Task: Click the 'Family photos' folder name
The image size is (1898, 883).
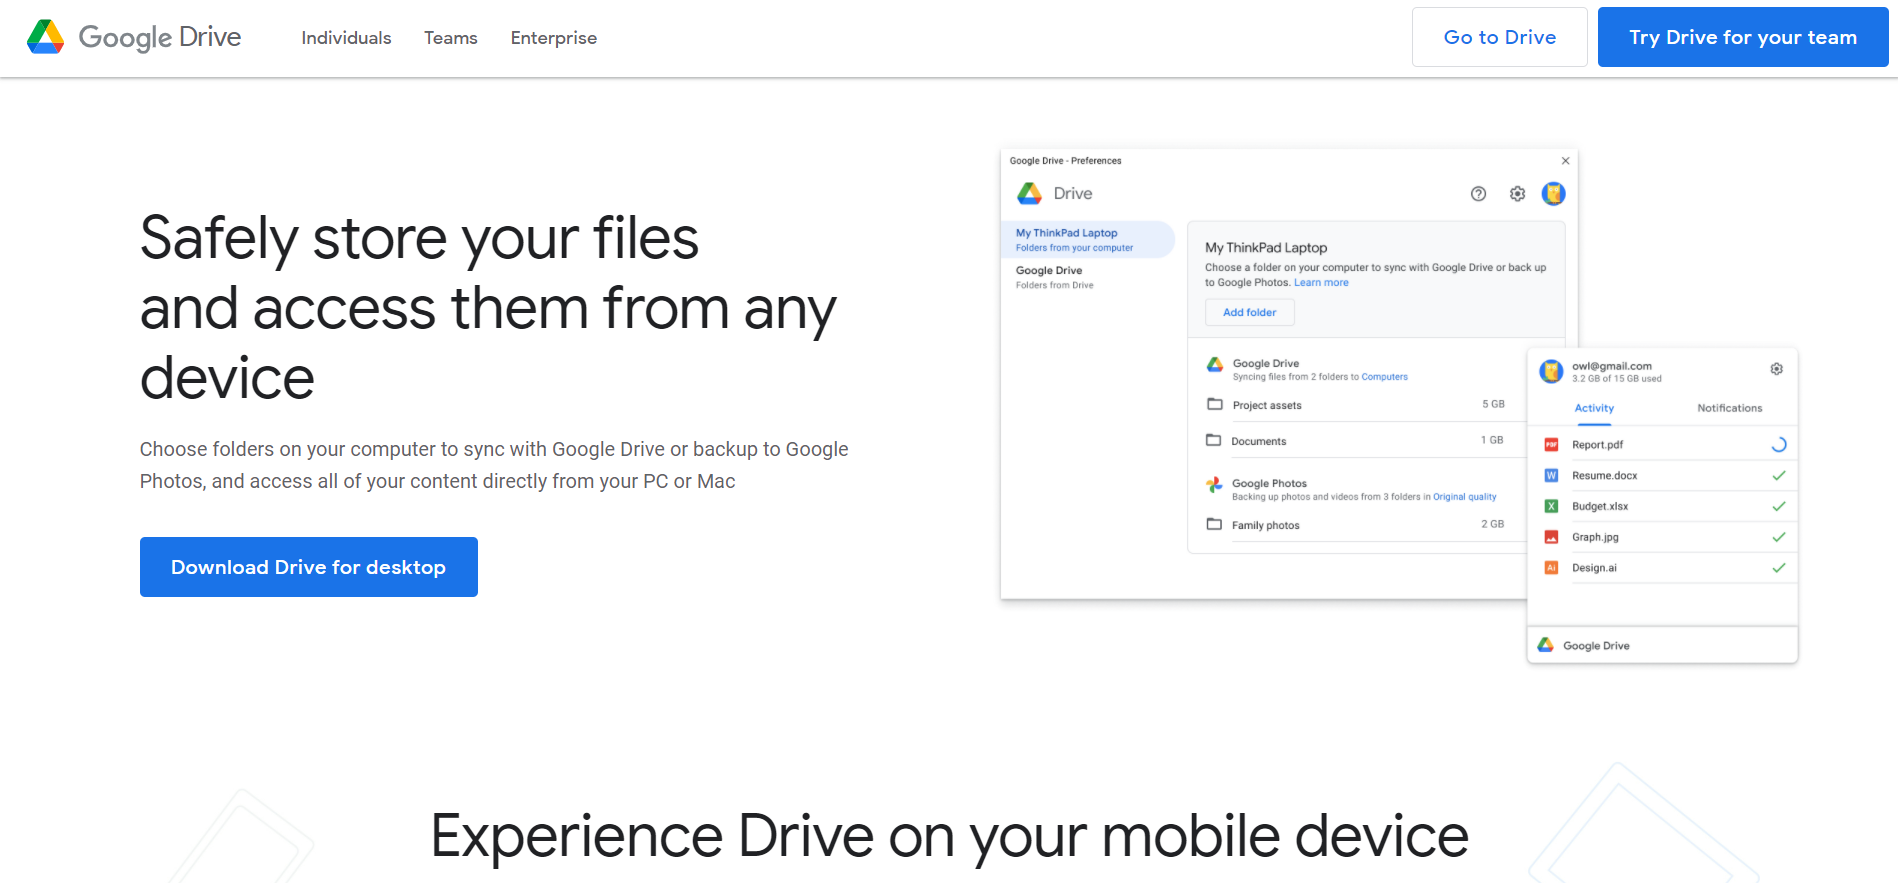Action: 1265,526
